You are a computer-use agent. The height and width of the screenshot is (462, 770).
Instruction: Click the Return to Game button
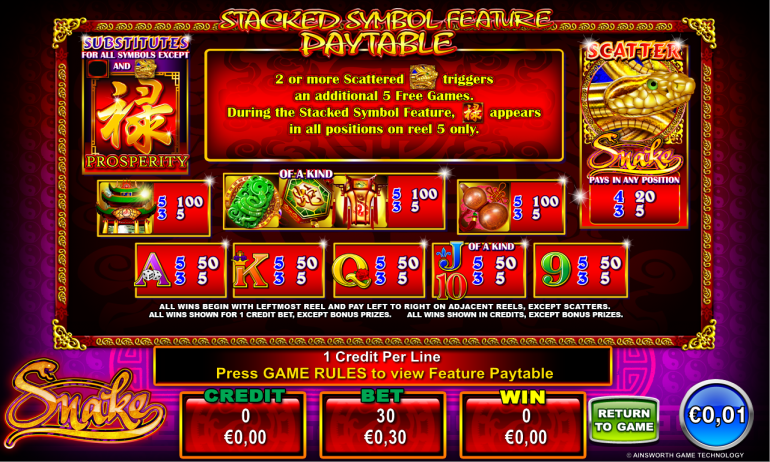(x=624, y=420)
